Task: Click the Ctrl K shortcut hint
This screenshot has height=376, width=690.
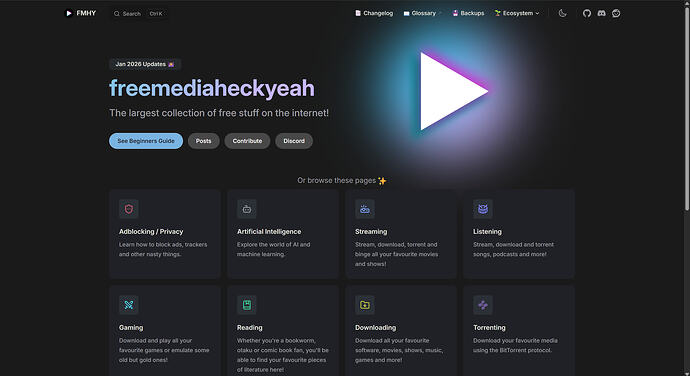Action: tap(156, 14)
